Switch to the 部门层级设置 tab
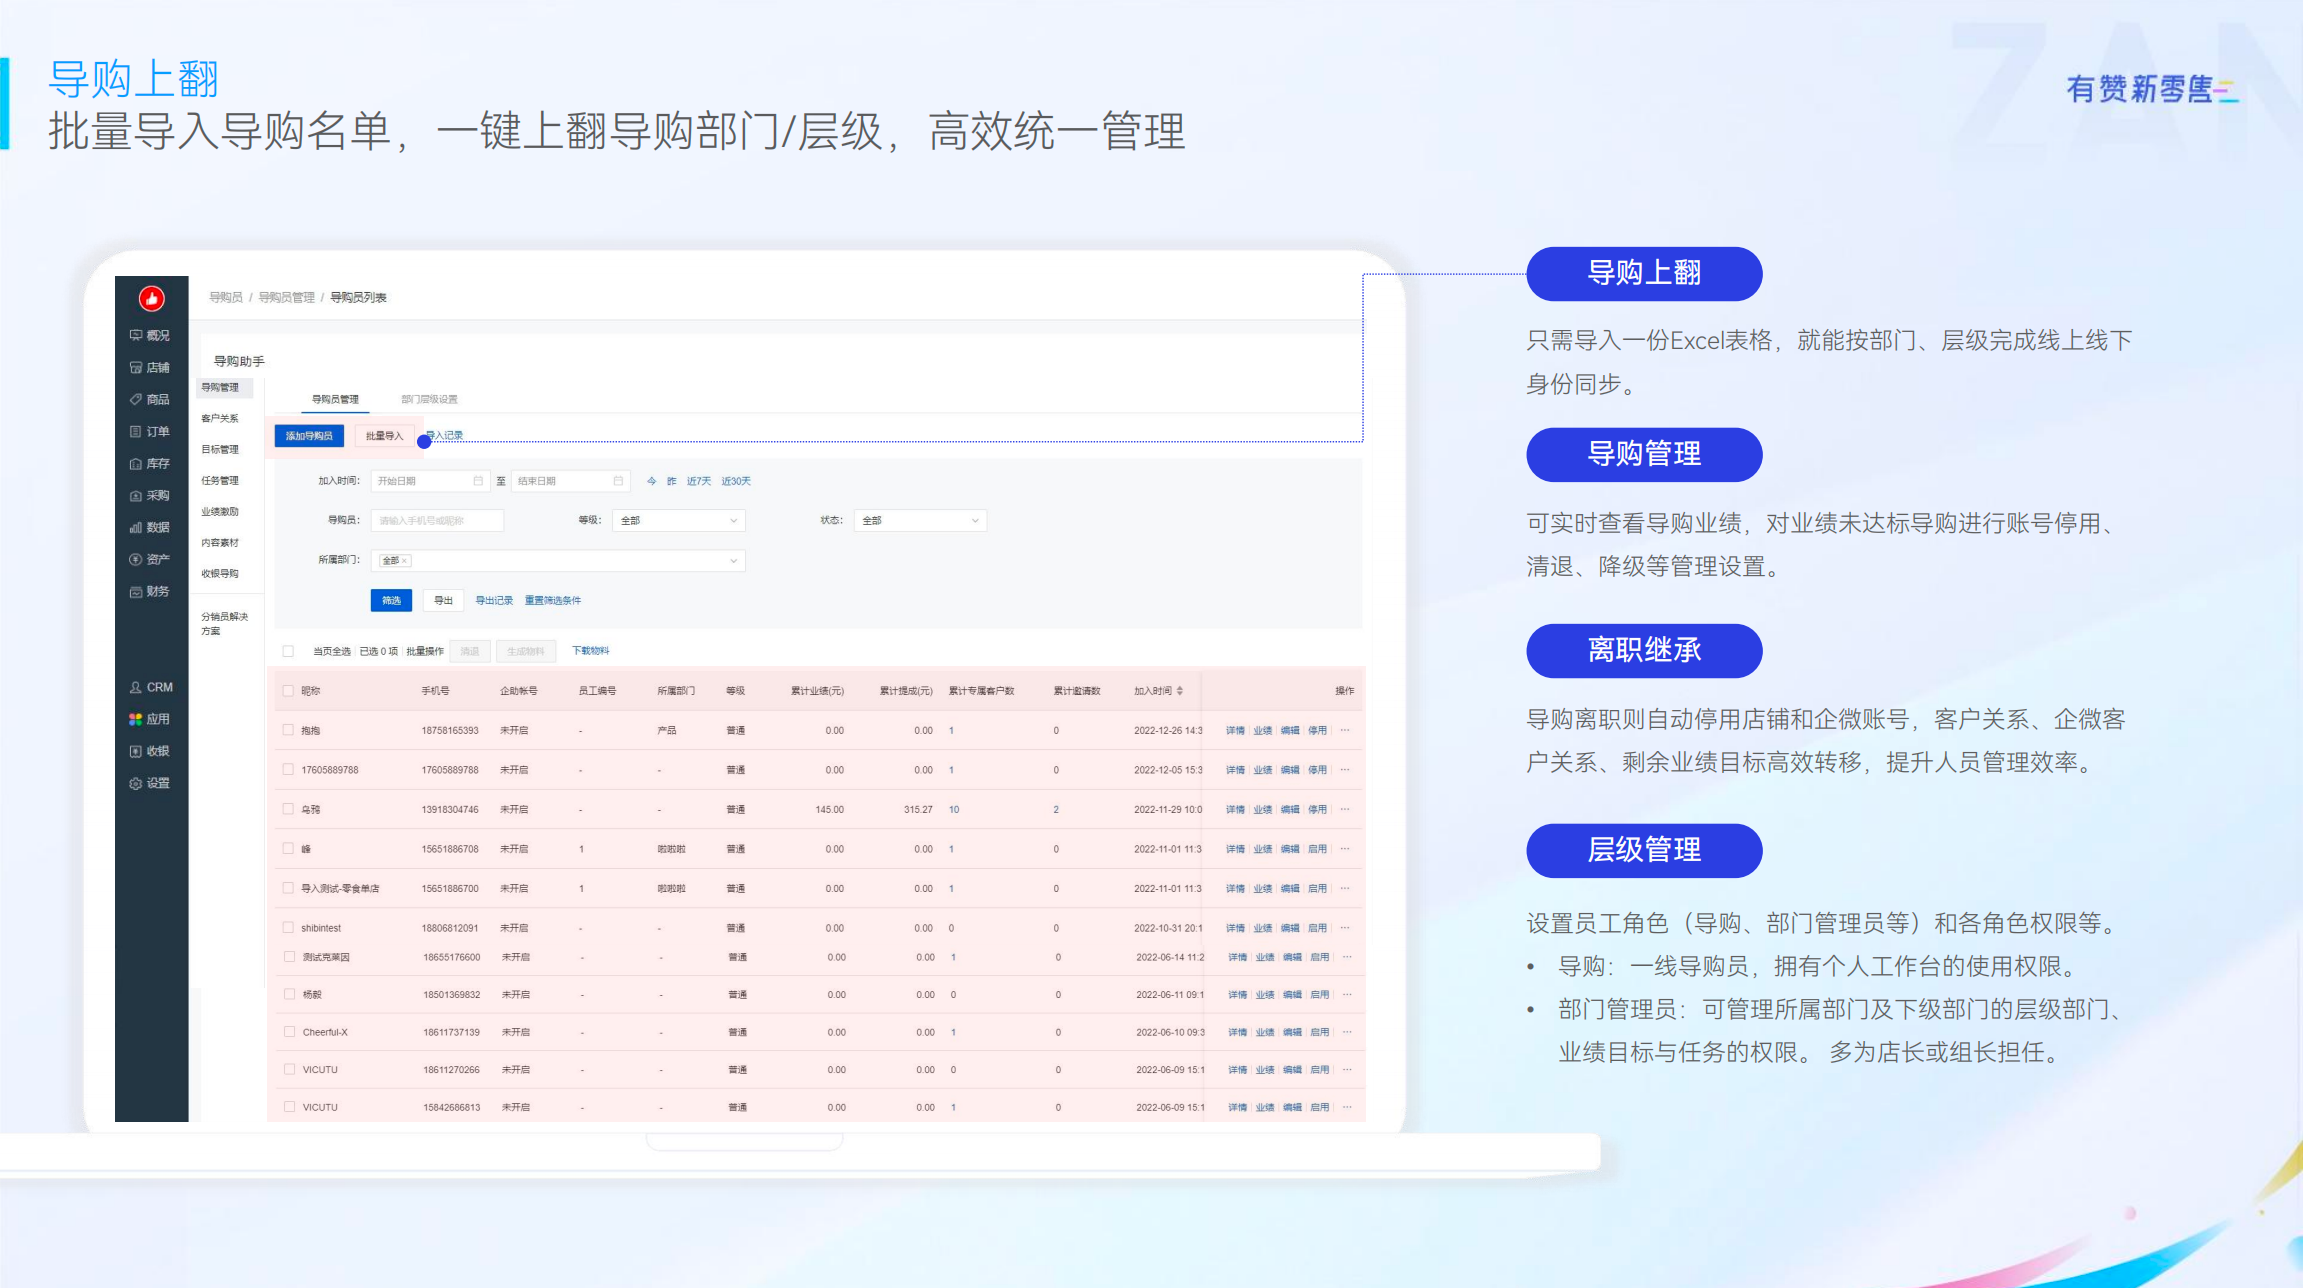The height and width of the screenshot is (1288, 2304). click(x=430, y=399)
